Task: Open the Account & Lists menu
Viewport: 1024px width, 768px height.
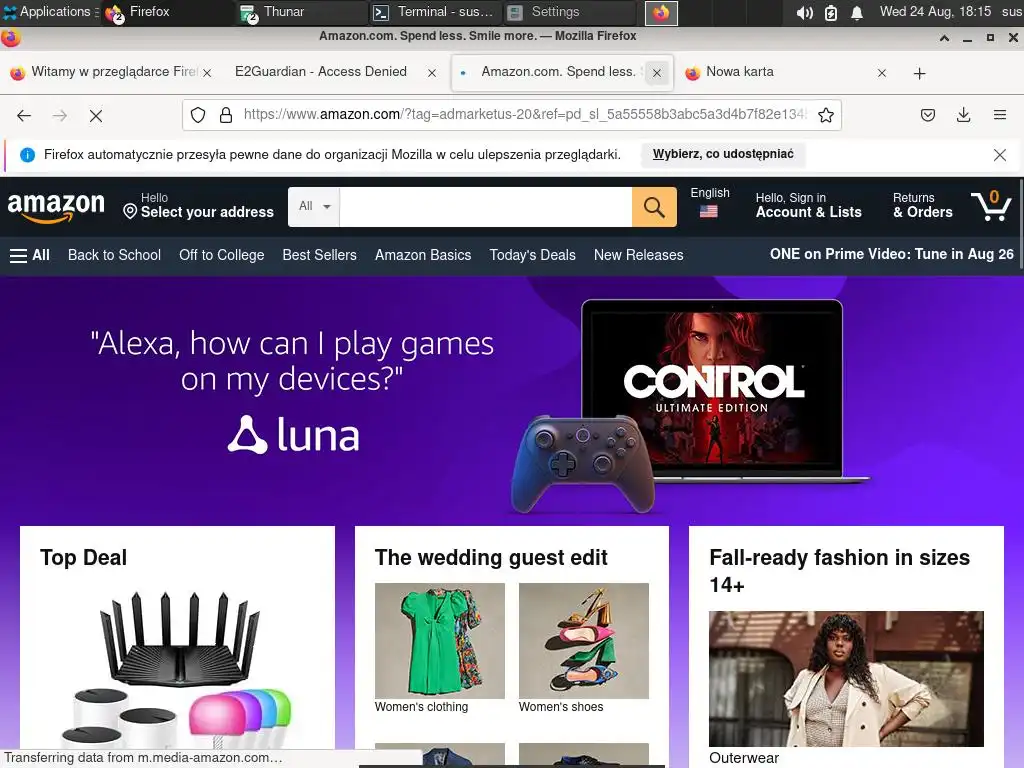Action: [x=808, y=205]
